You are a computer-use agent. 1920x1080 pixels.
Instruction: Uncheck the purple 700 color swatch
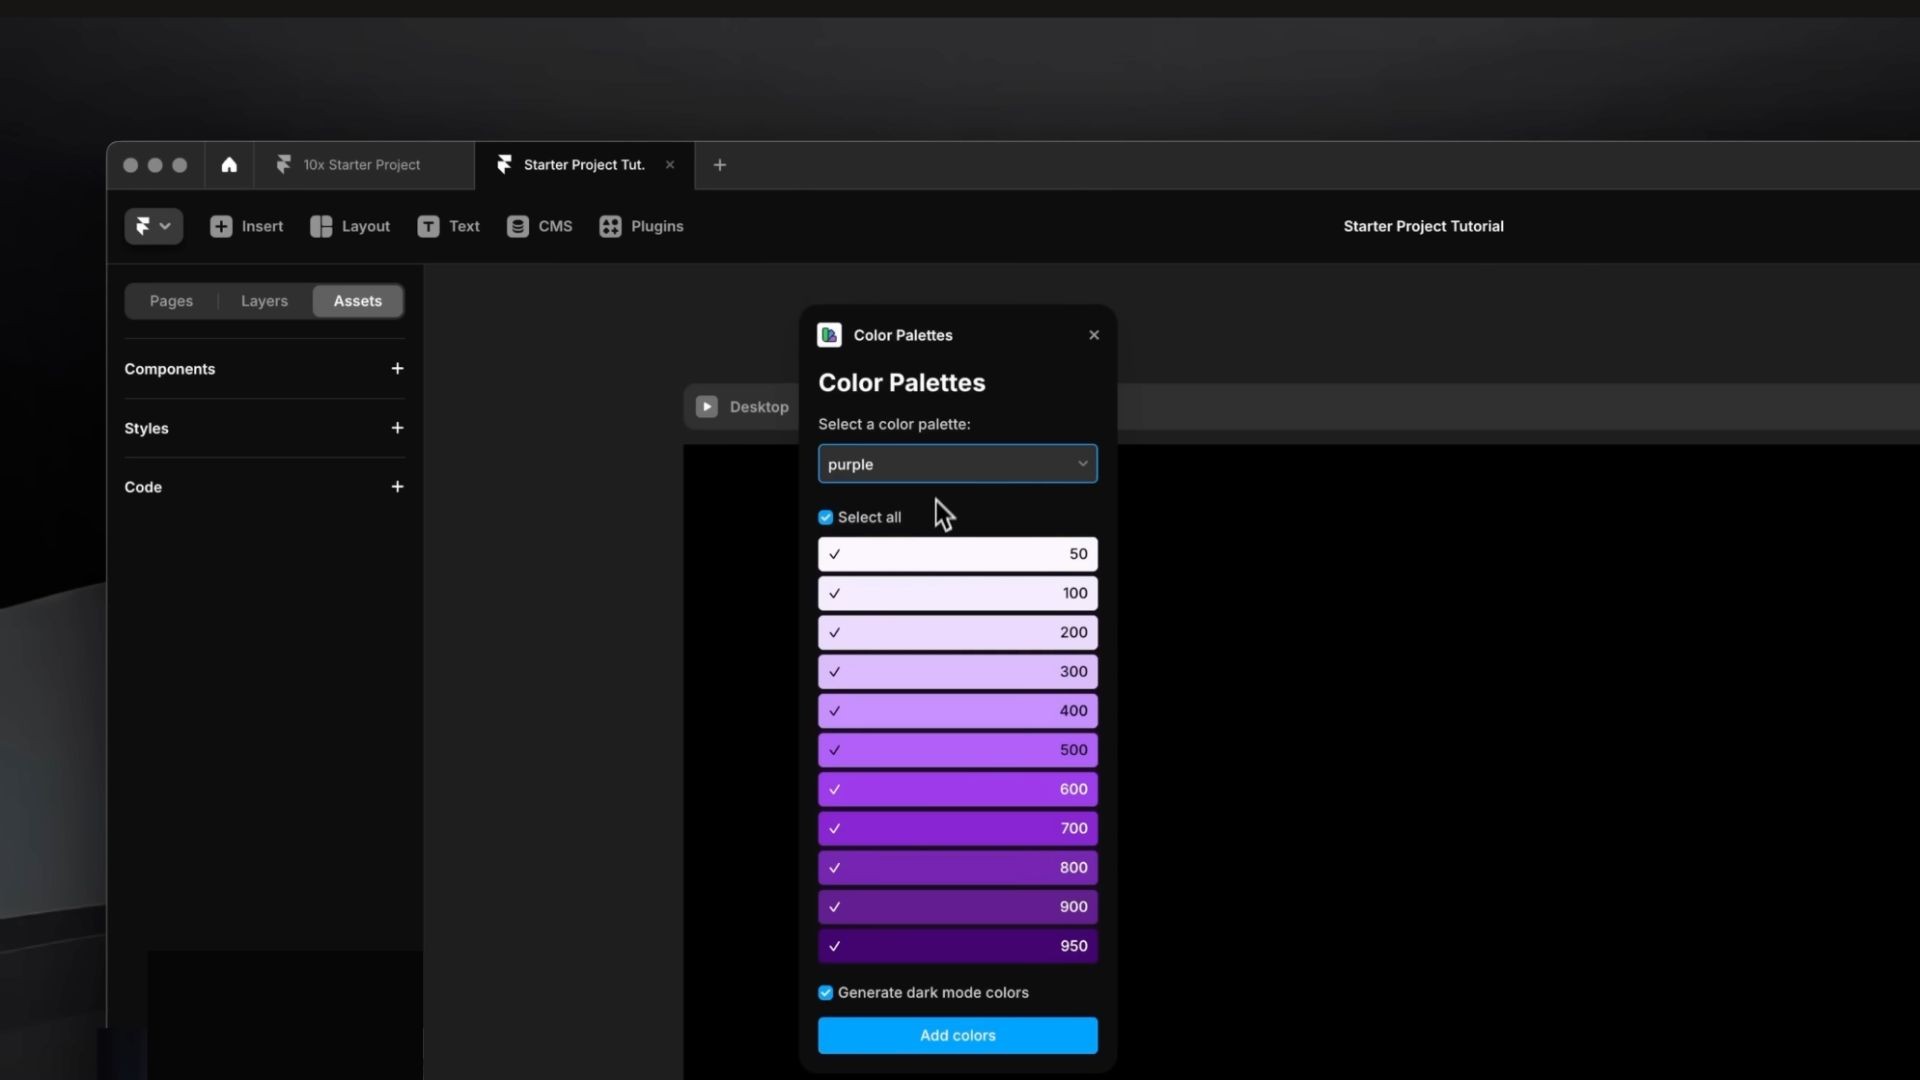pyautogui.click(x=835, y=827)
